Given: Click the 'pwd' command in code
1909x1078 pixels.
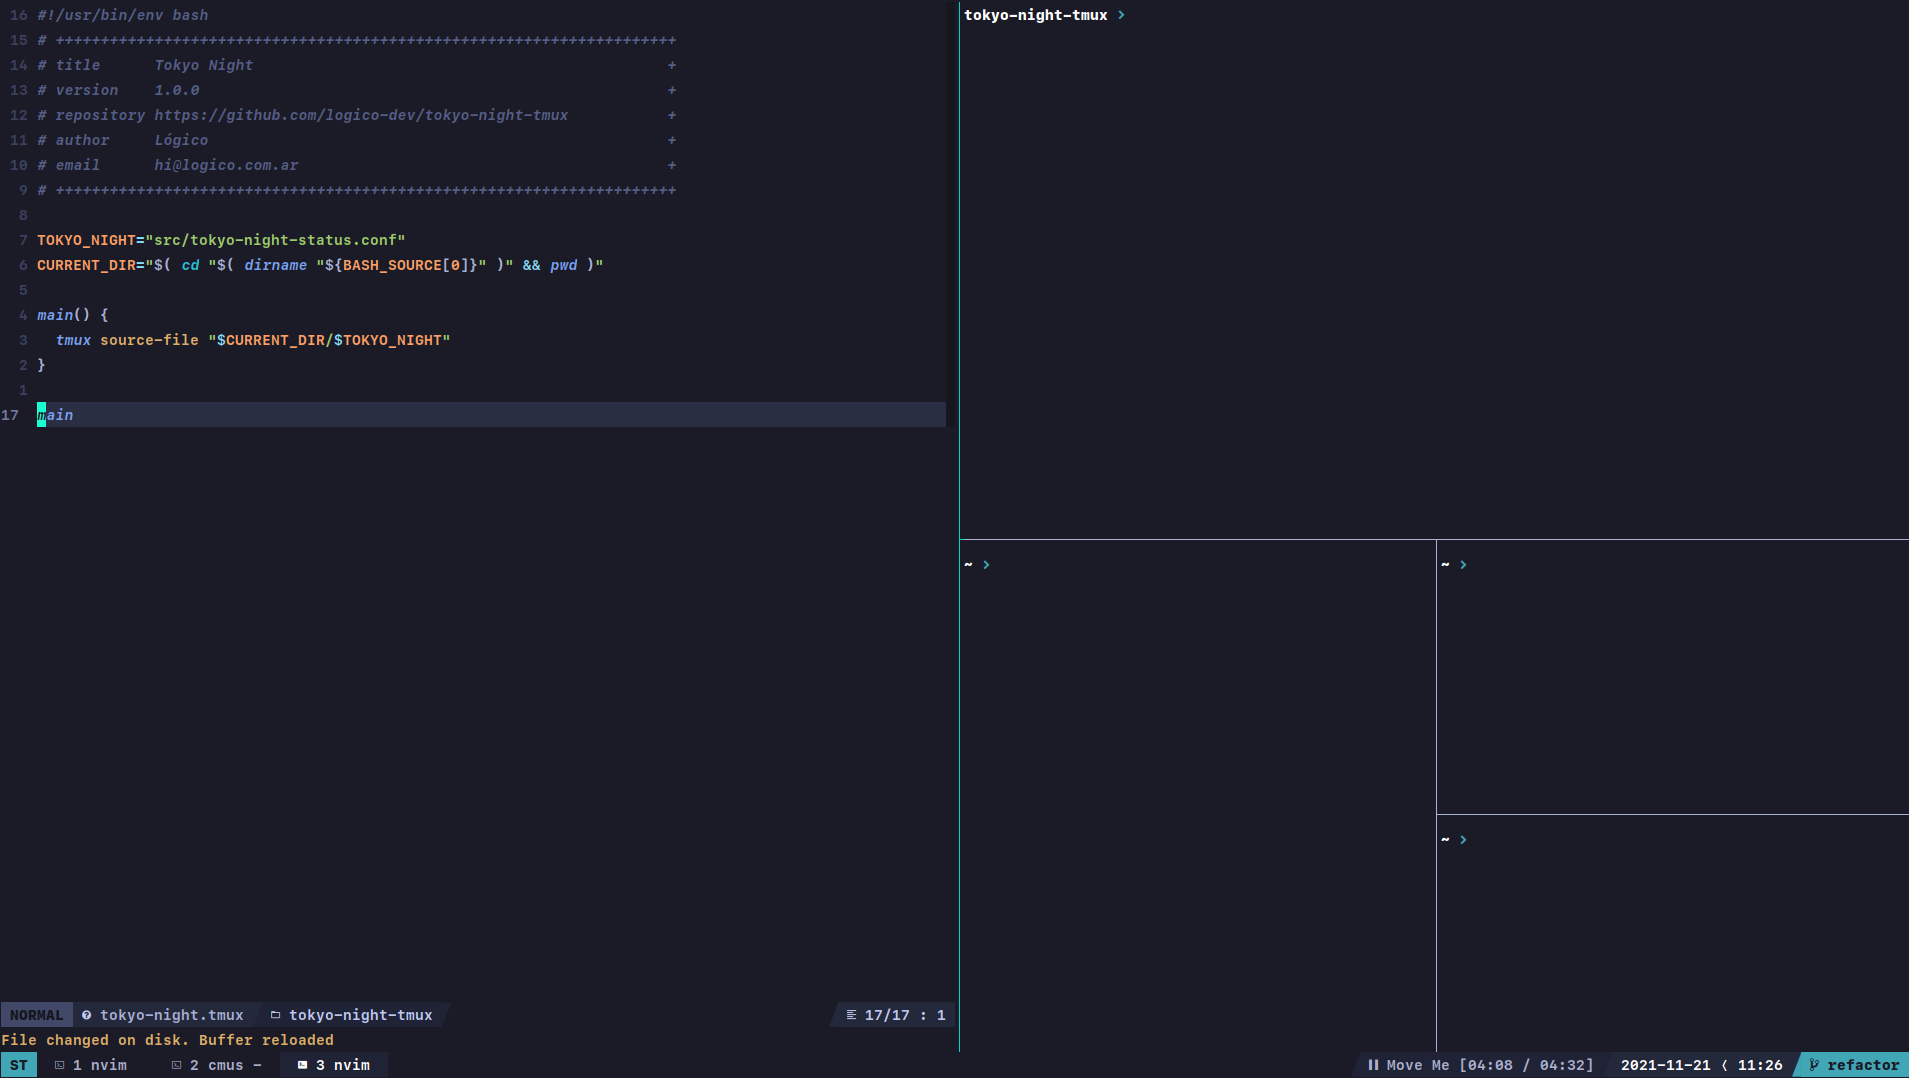Looking at the screenshot, I should pyautogui.click(x=564, y=265).
